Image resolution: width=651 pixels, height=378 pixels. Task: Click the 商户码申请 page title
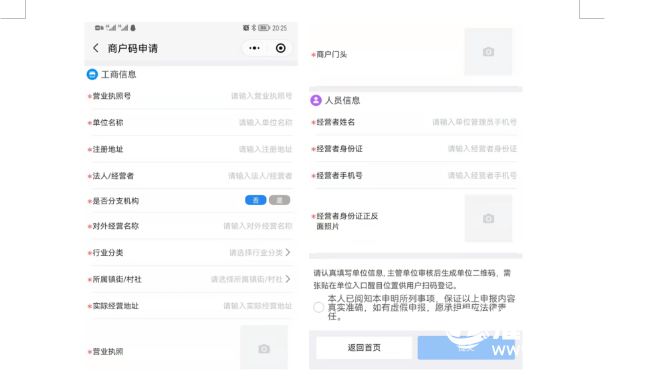[133, 48]
